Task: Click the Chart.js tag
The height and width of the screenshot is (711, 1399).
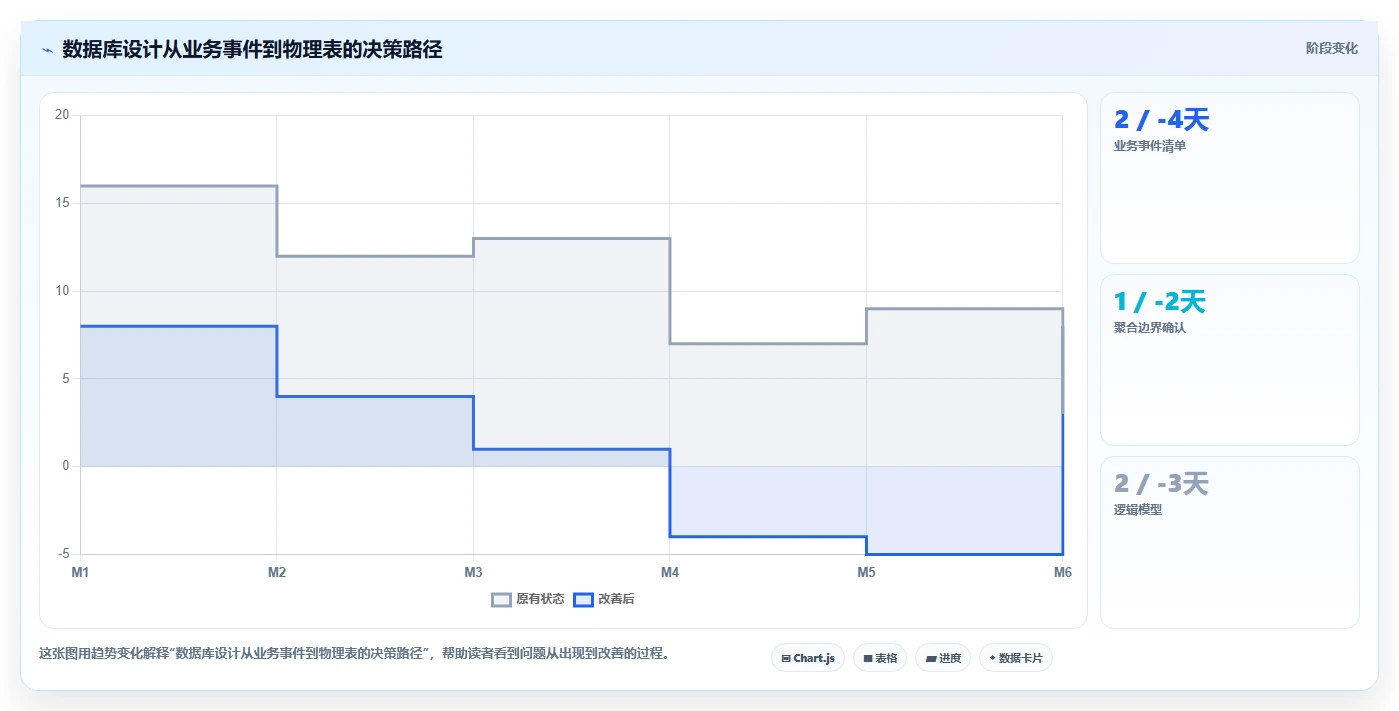Action: point(808,658)
